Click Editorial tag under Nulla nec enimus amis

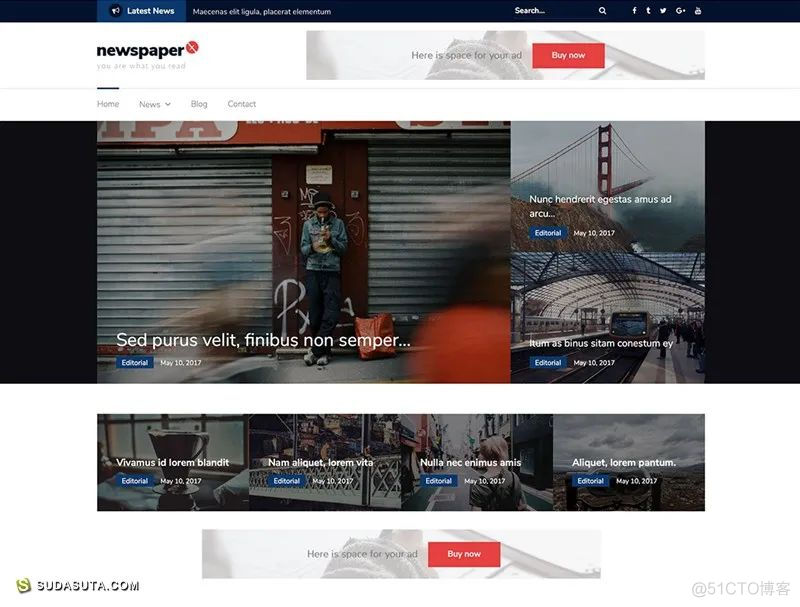click(439, 481)
